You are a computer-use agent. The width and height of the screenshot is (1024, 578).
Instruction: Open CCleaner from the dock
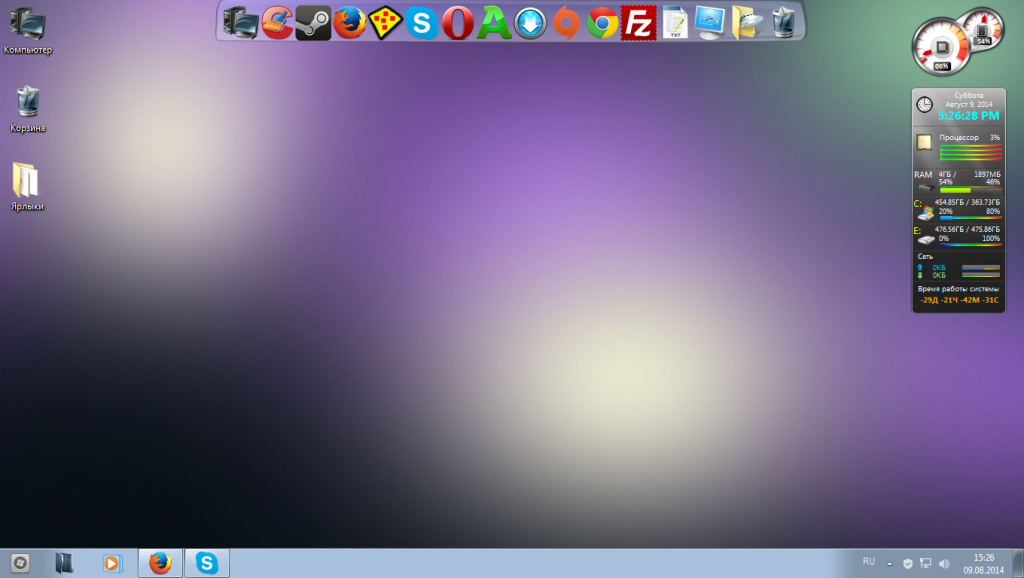(277, 22)
